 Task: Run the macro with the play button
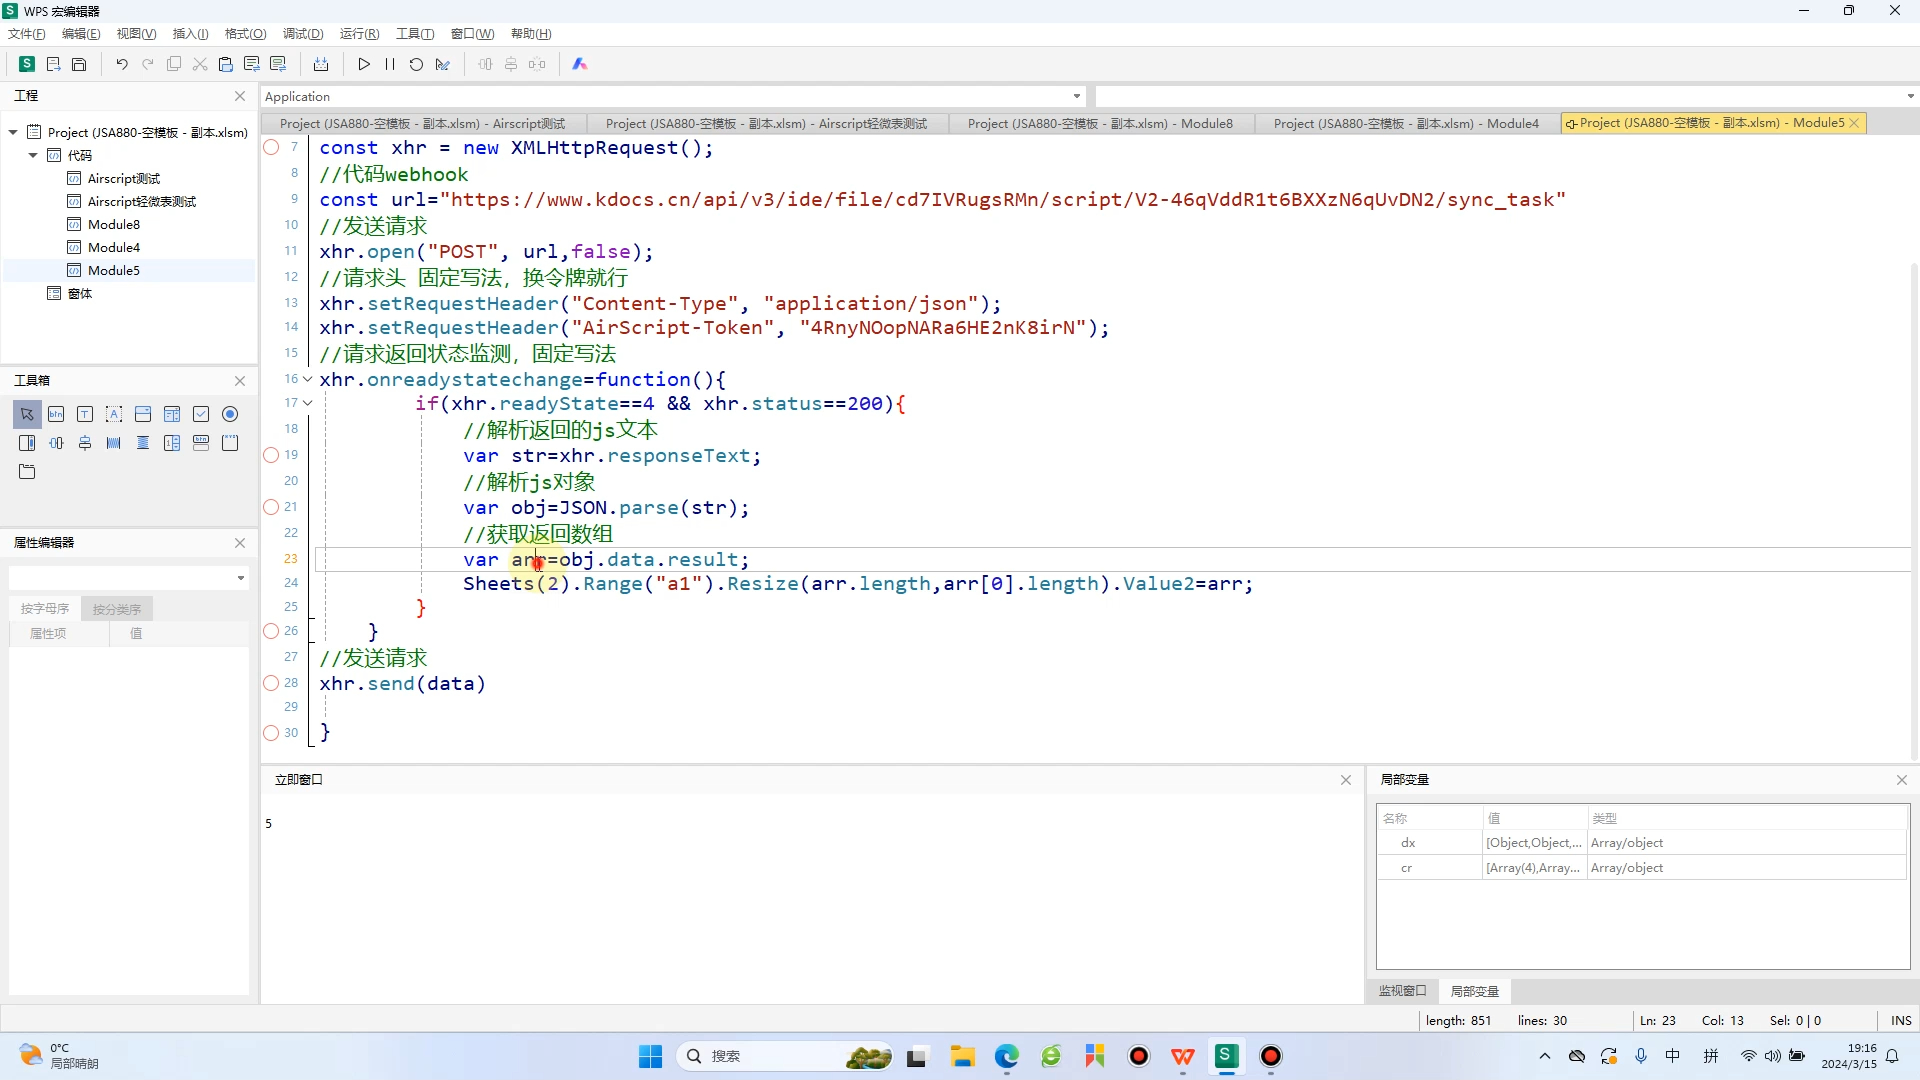coord(364,64)
